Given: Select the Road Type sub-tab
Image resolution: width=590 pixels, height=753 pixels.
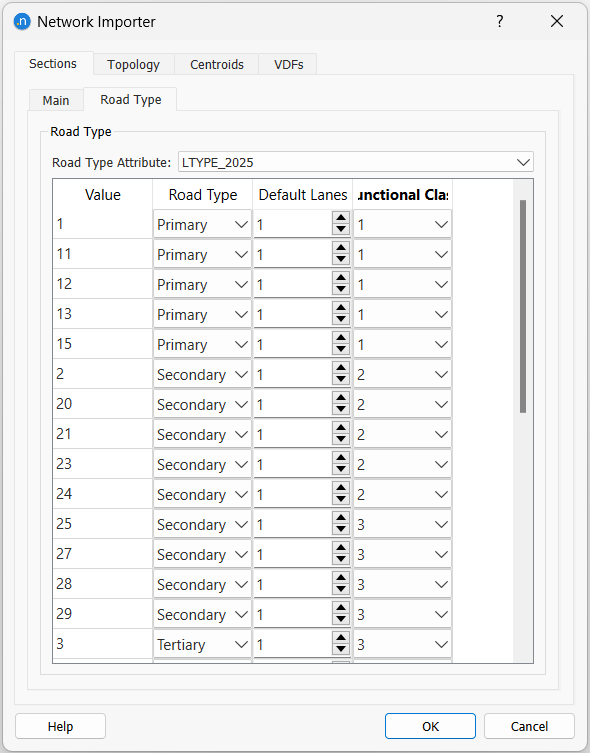Looking at the screenshot, I should click(131, 99).
